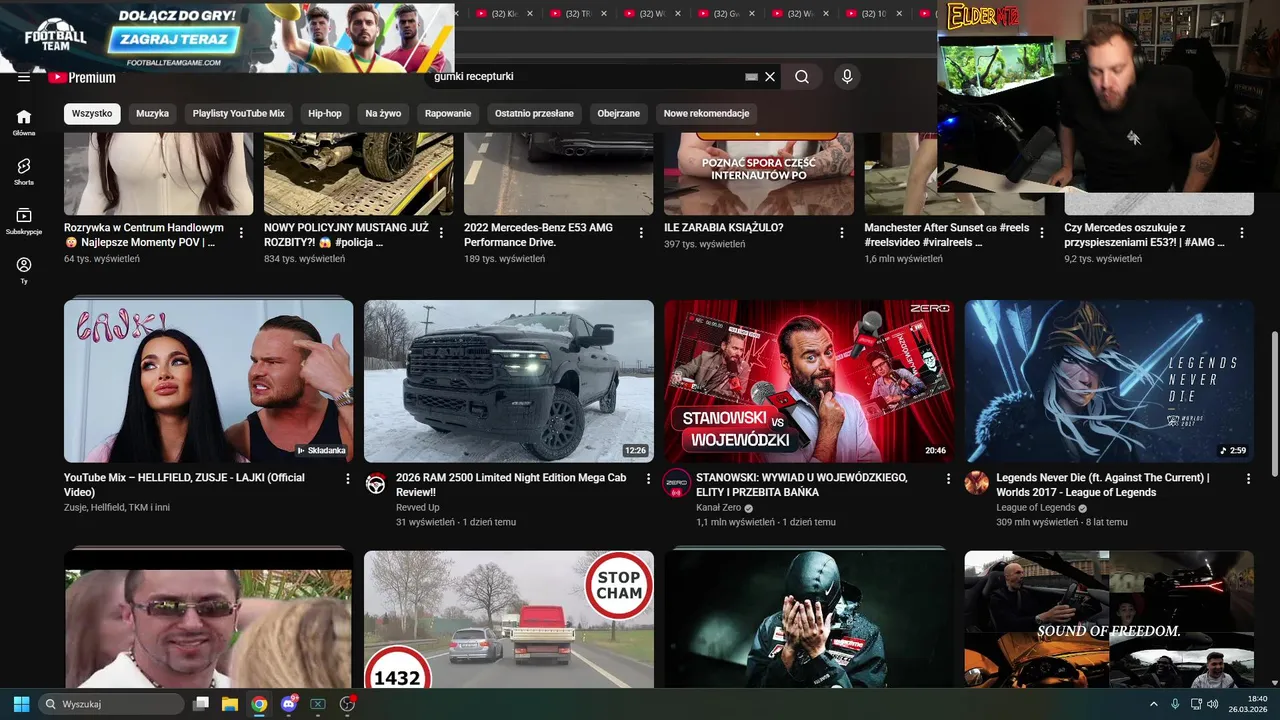
Task: Click the magnifier search button
Action: (x=802, y=77)
